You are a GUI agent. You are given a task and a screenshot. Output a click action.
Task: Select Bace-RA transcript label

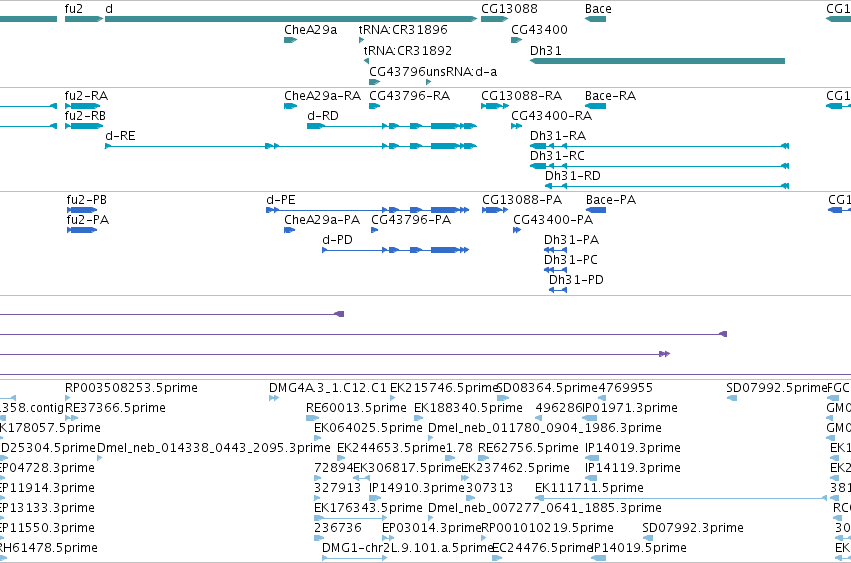tap(611, 96)
